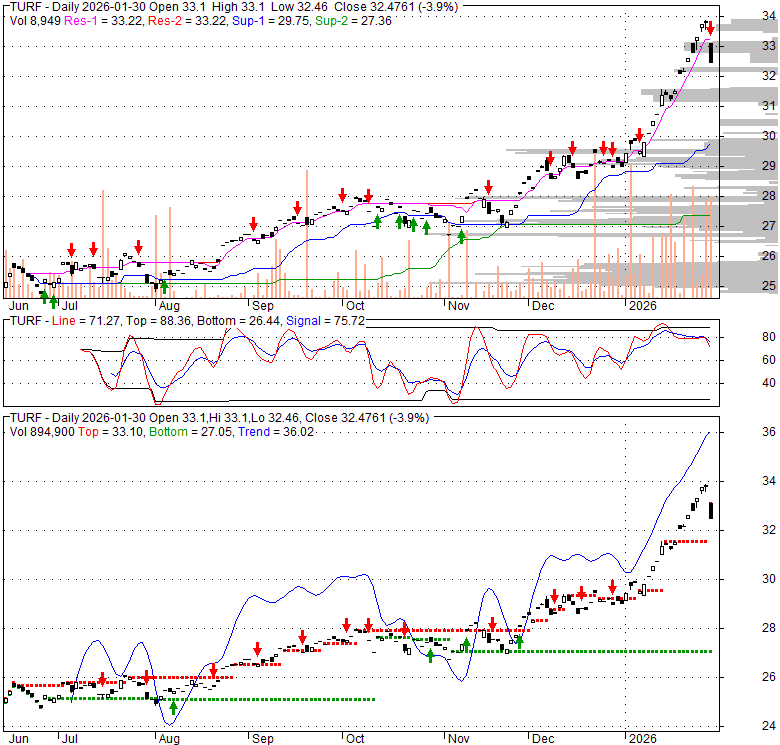Click the 36 price label on the bottom chart's y-axis
Viewport: 780px width, 745px height.
tap(741, 432)
